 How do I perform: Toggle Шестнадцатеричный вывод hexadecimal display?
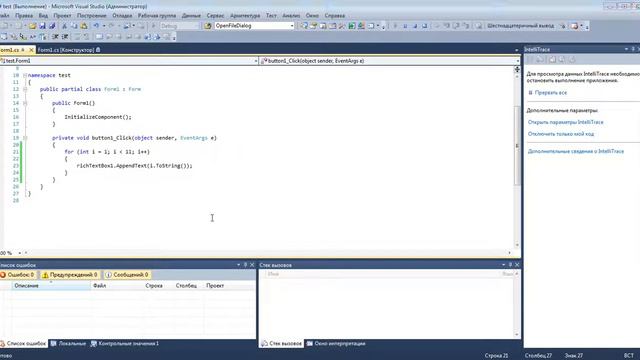point(520,26)
